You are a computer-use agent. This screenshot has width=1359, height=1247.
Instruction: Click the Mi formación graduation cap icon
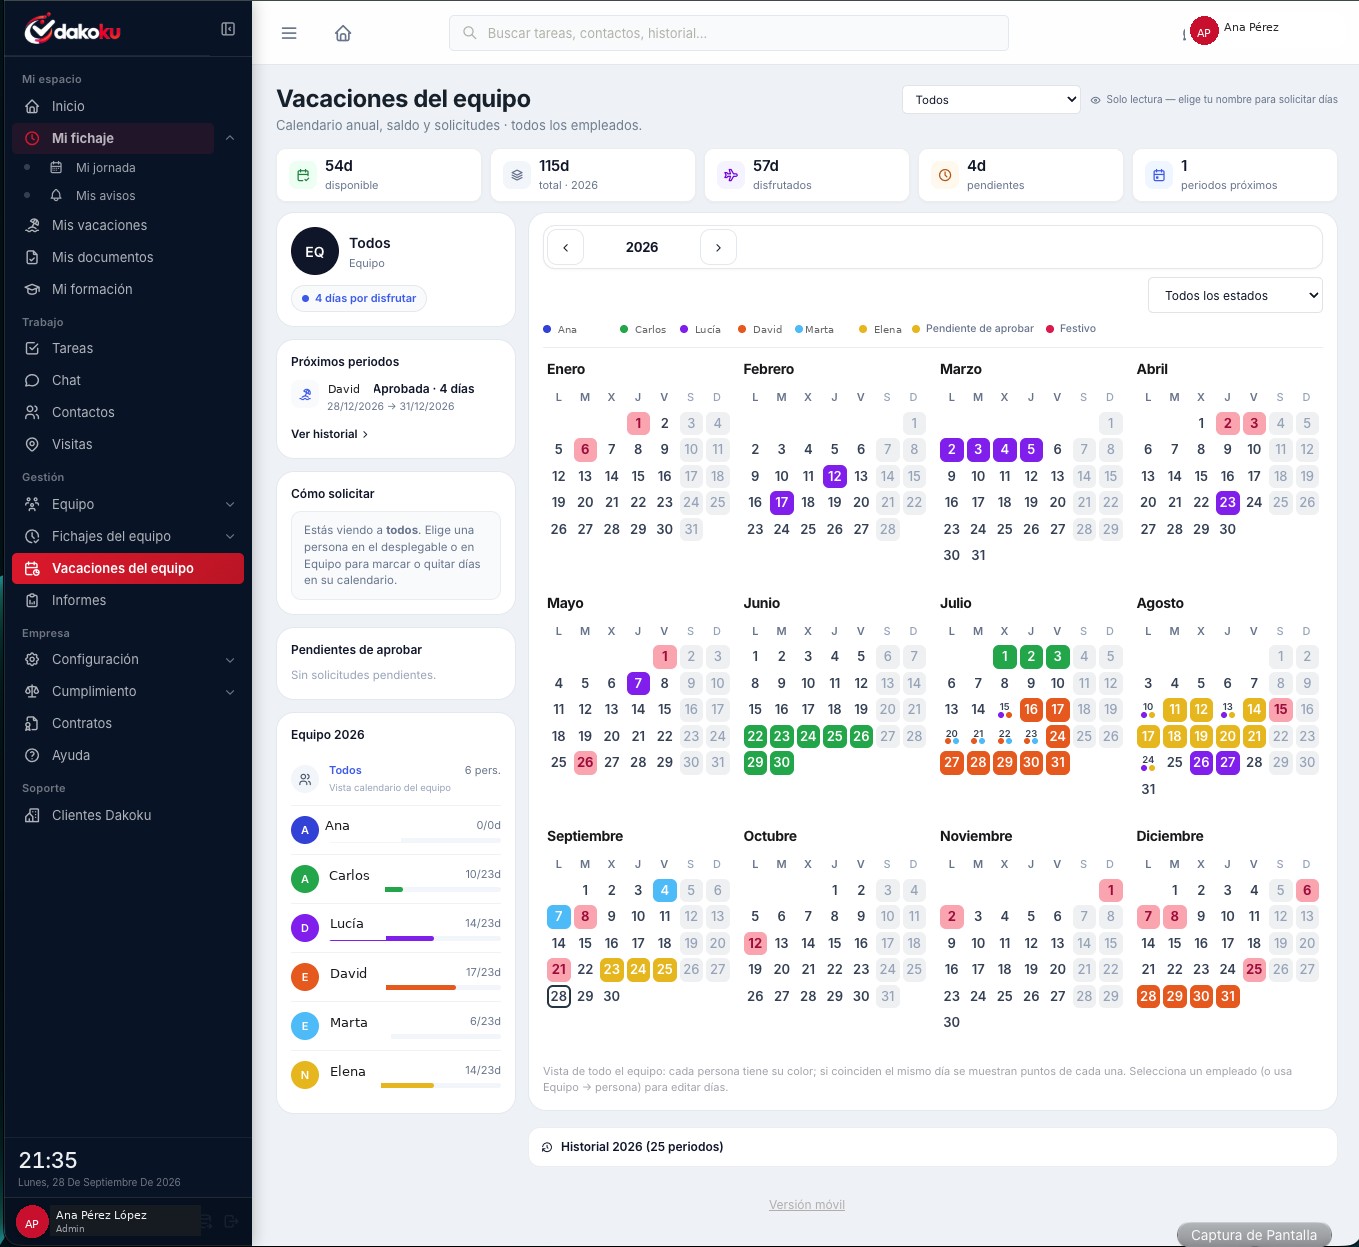click(32, 289)
